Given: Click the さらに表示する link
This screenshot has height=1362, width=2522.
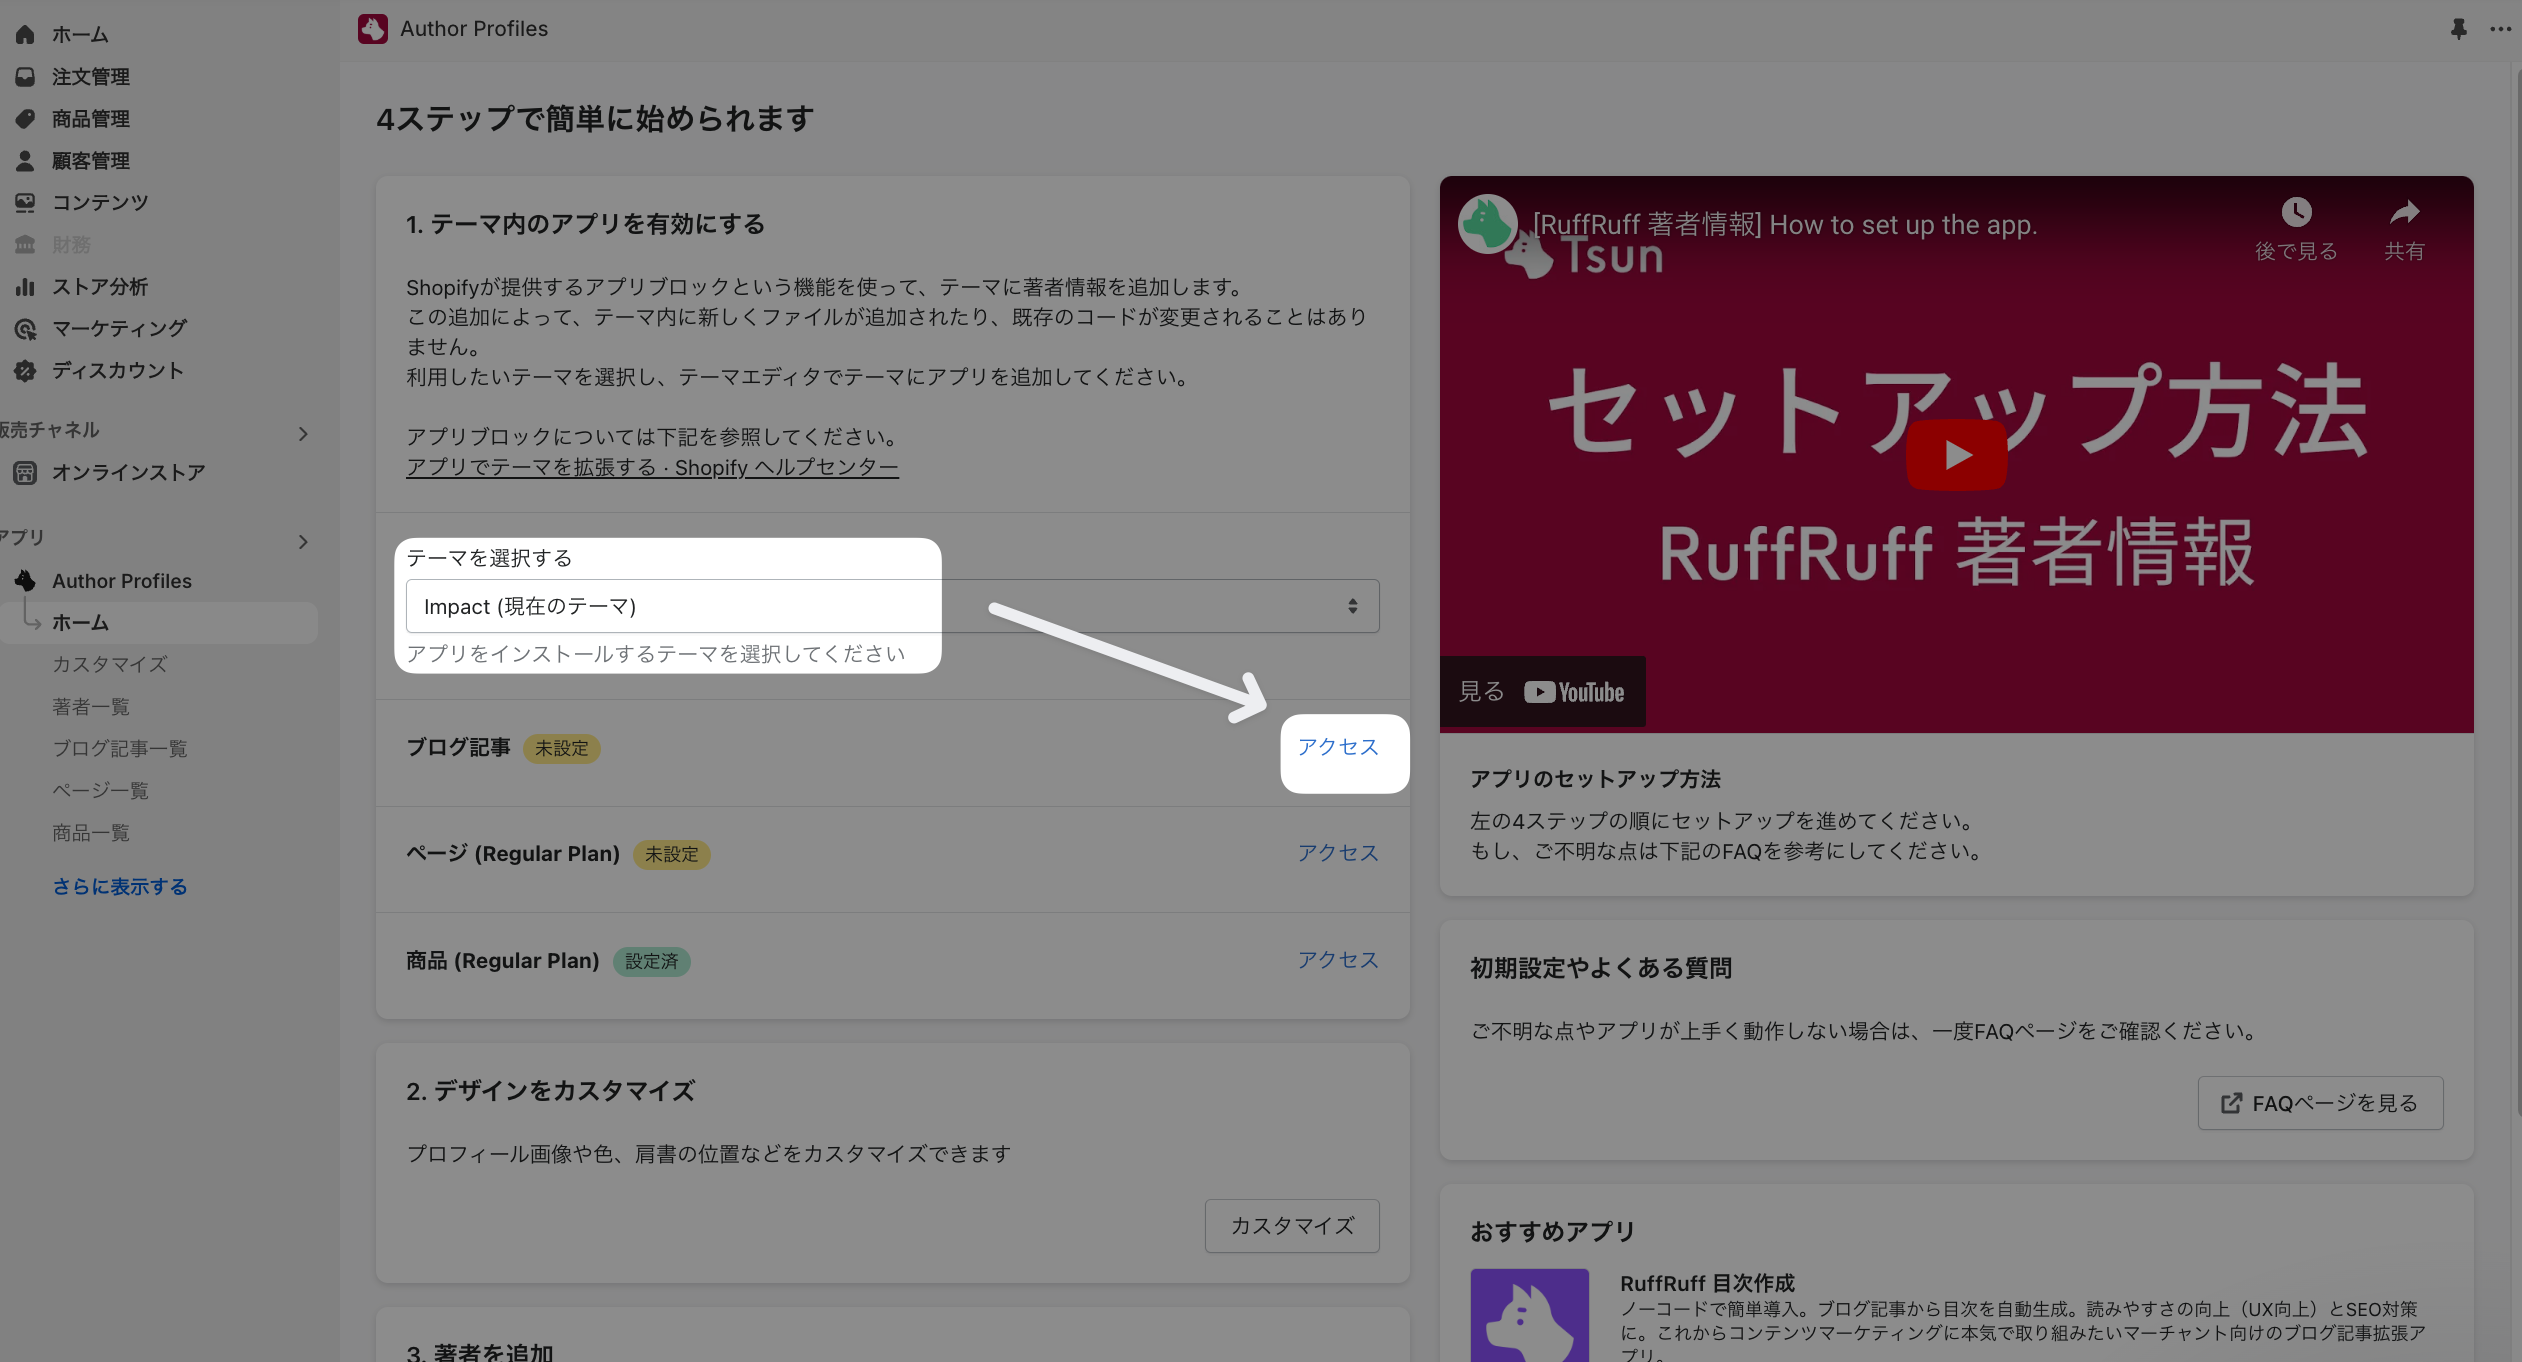Looking at the screenshot, I should tap(120, 887).
